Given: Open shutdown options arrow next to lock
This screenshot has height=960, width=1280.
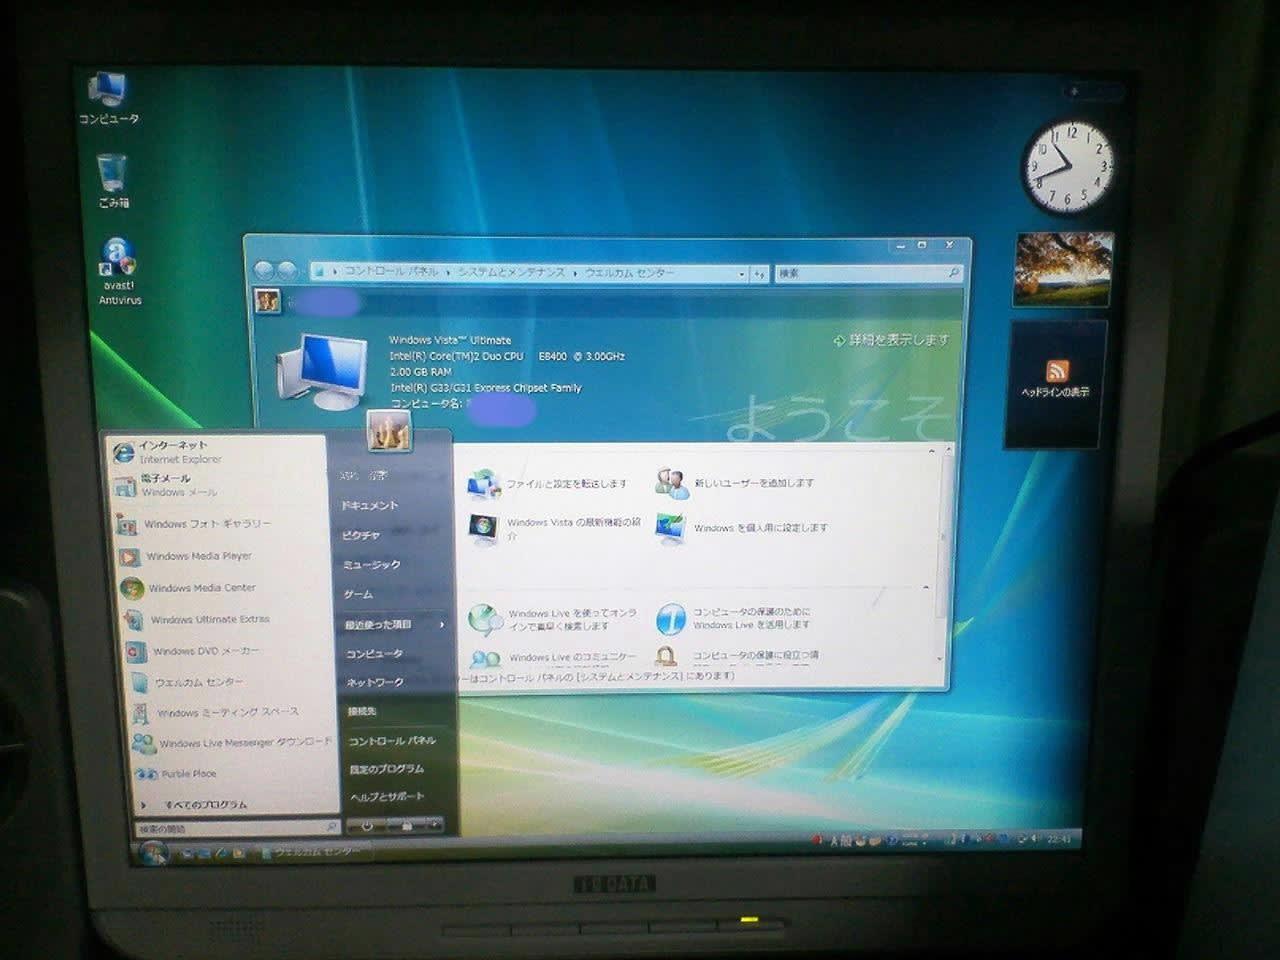Looking at the screenshot, I should point(435,825).
